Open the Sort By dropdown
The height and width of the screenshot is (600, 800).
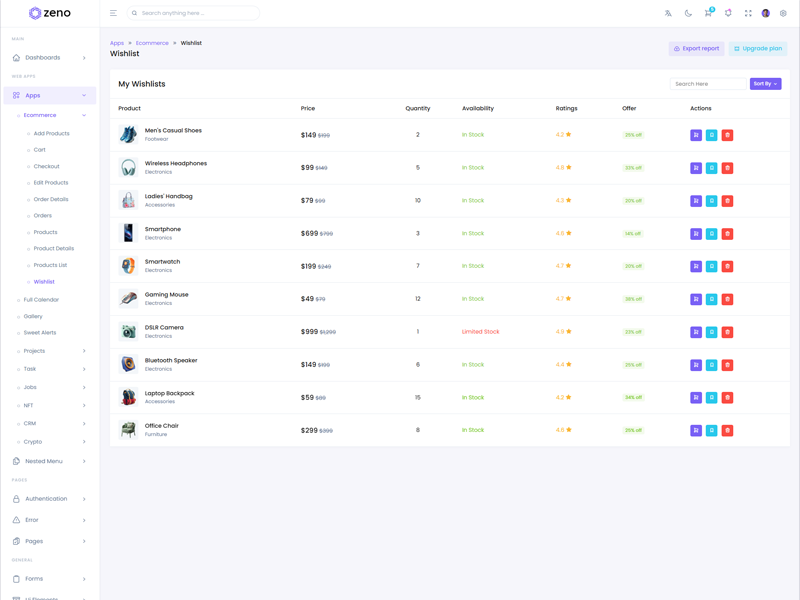point(765,84)
